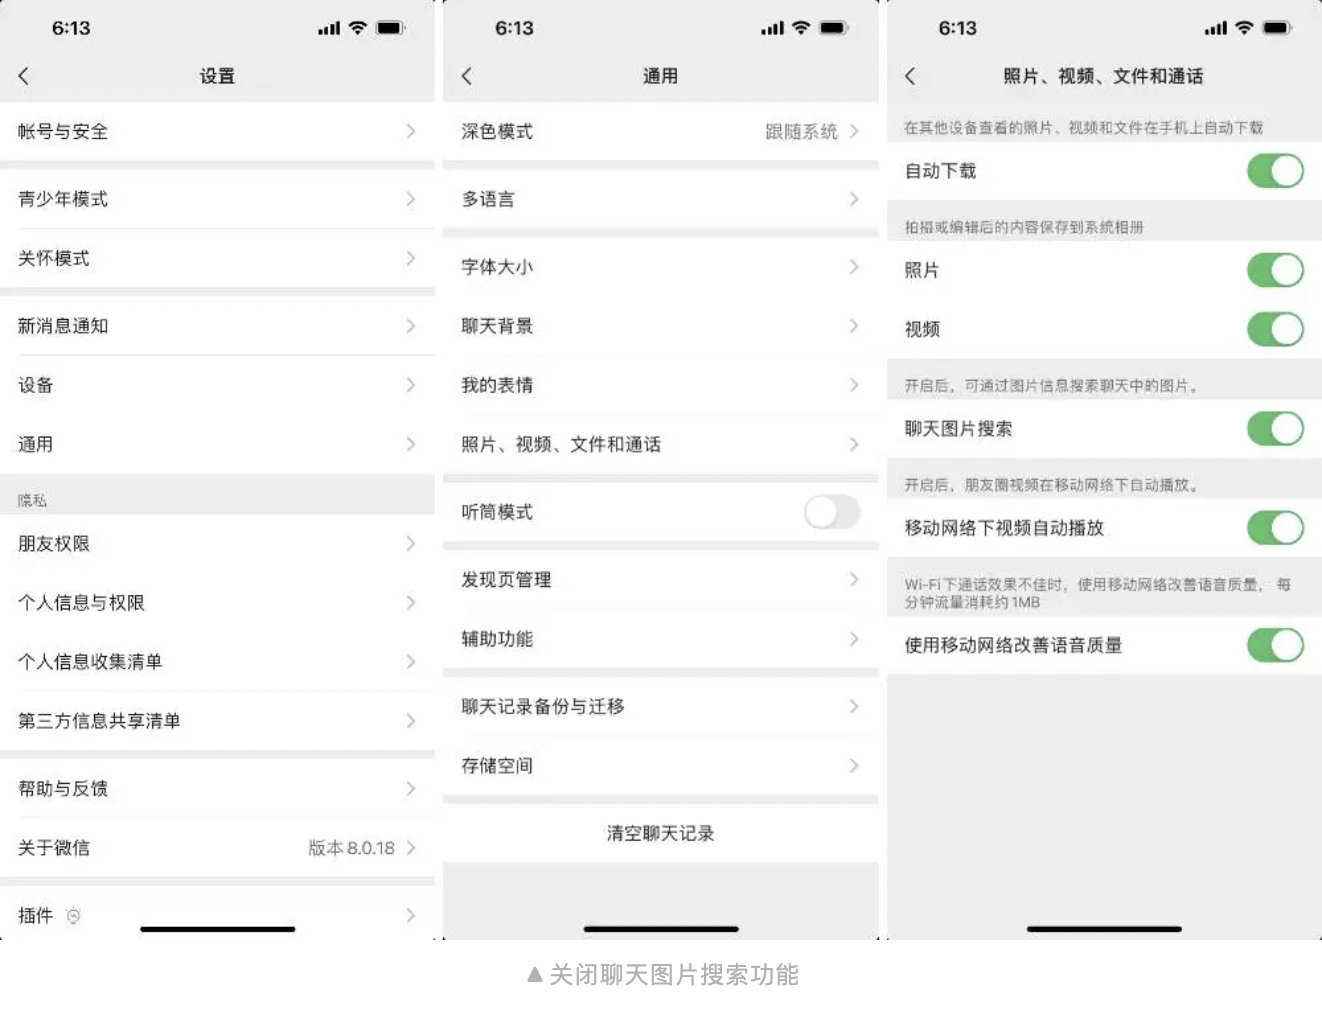This screenshot has width=1322, height=1014.
Task: Turn off 自动下载 switch
Action: pos(1275,171)
